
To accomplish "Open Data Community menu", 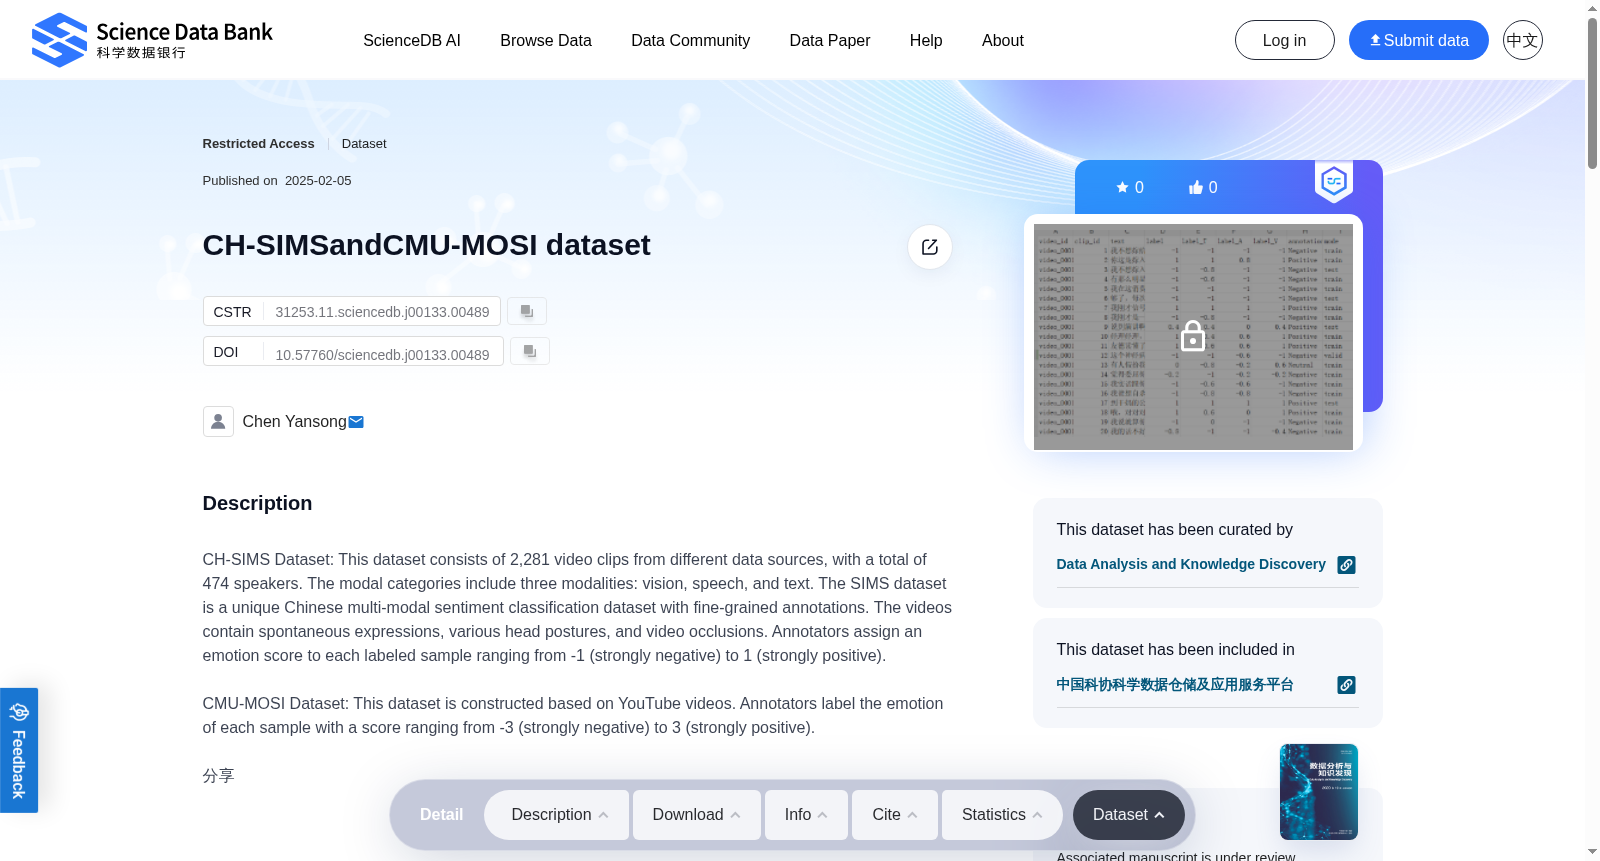I will (x=691, y=41).
